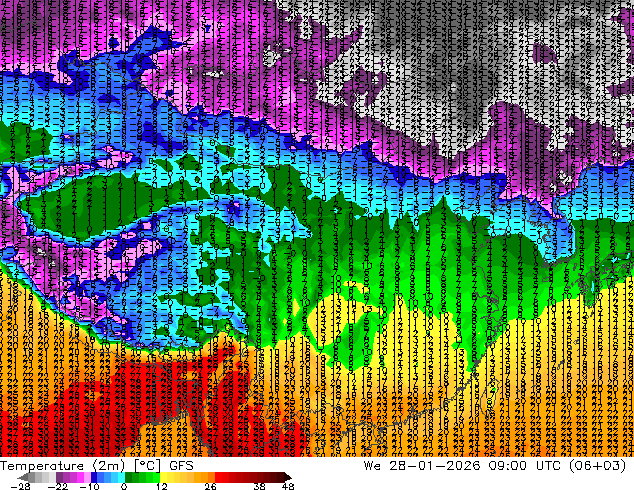Click the "26" legend value
This screenshot has height=490, width=634.
coord(210,486)
